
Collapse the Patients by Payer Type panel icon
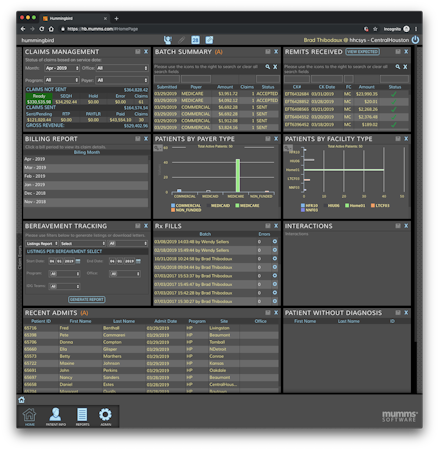(x=268, y=139)
